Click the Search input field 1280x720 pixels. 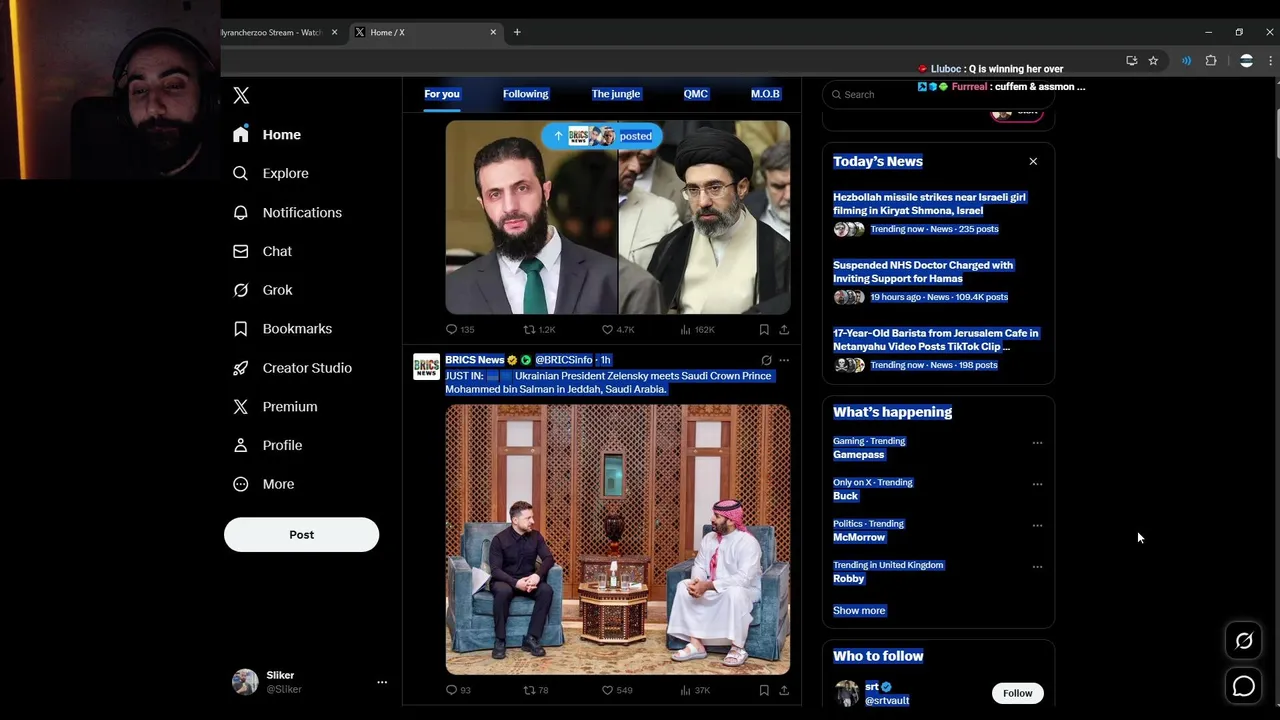click(x=938, y=94)
